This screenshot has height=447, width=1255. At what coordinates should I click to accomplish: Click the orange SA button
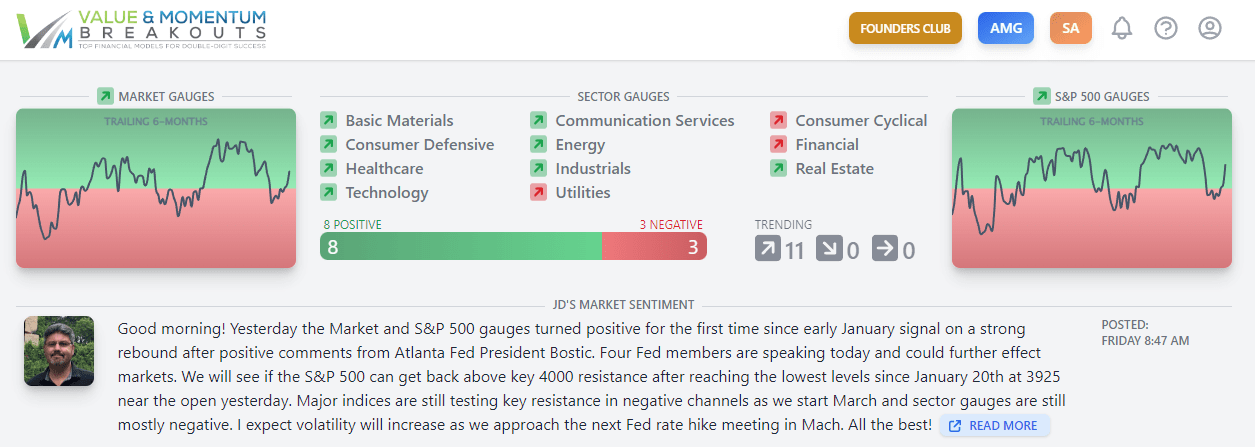[x=1071, y=28]
